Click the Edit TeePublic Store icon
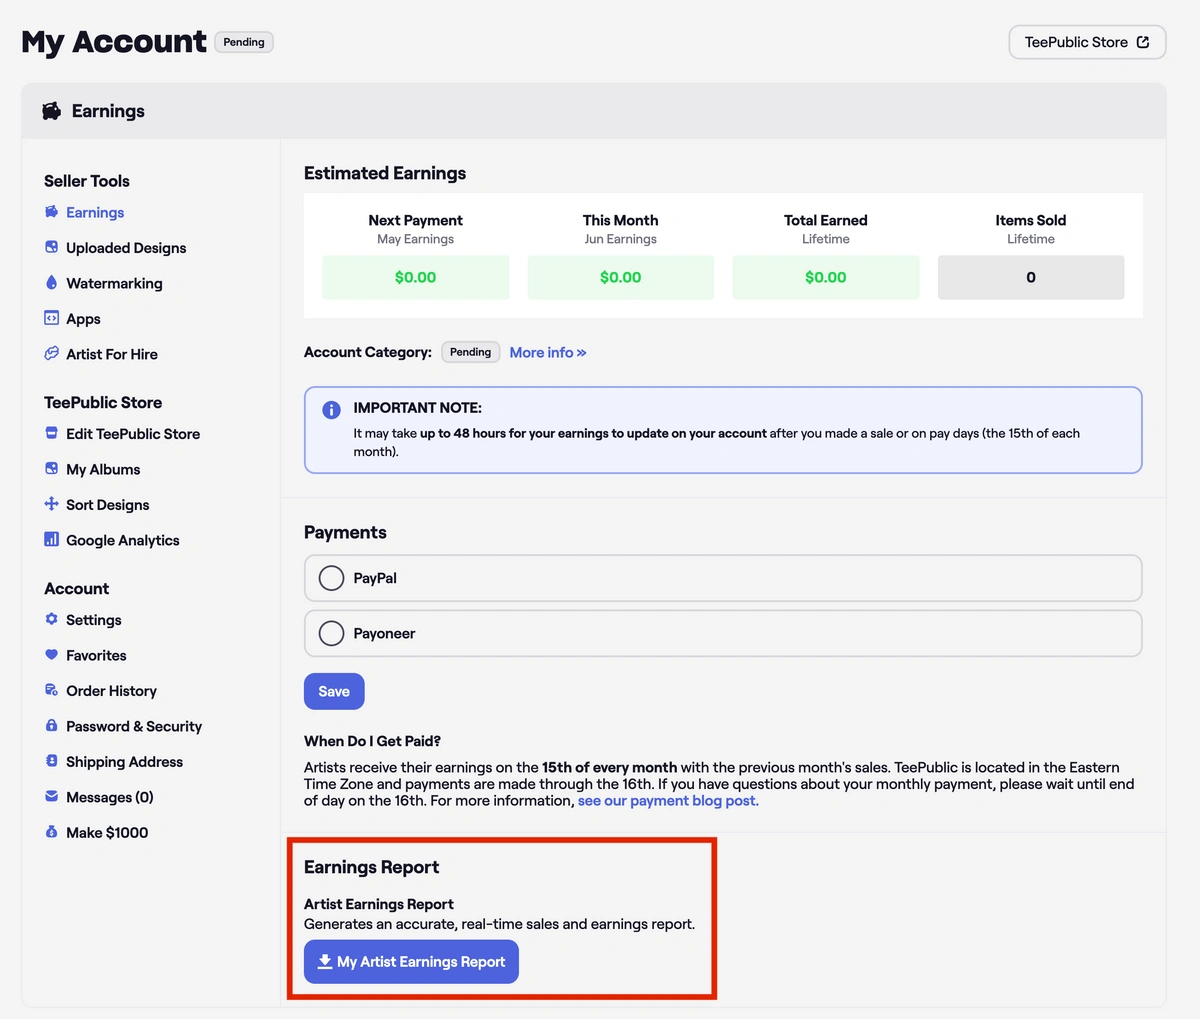The image size is (1200, 1019). click(x=52, y=433)
